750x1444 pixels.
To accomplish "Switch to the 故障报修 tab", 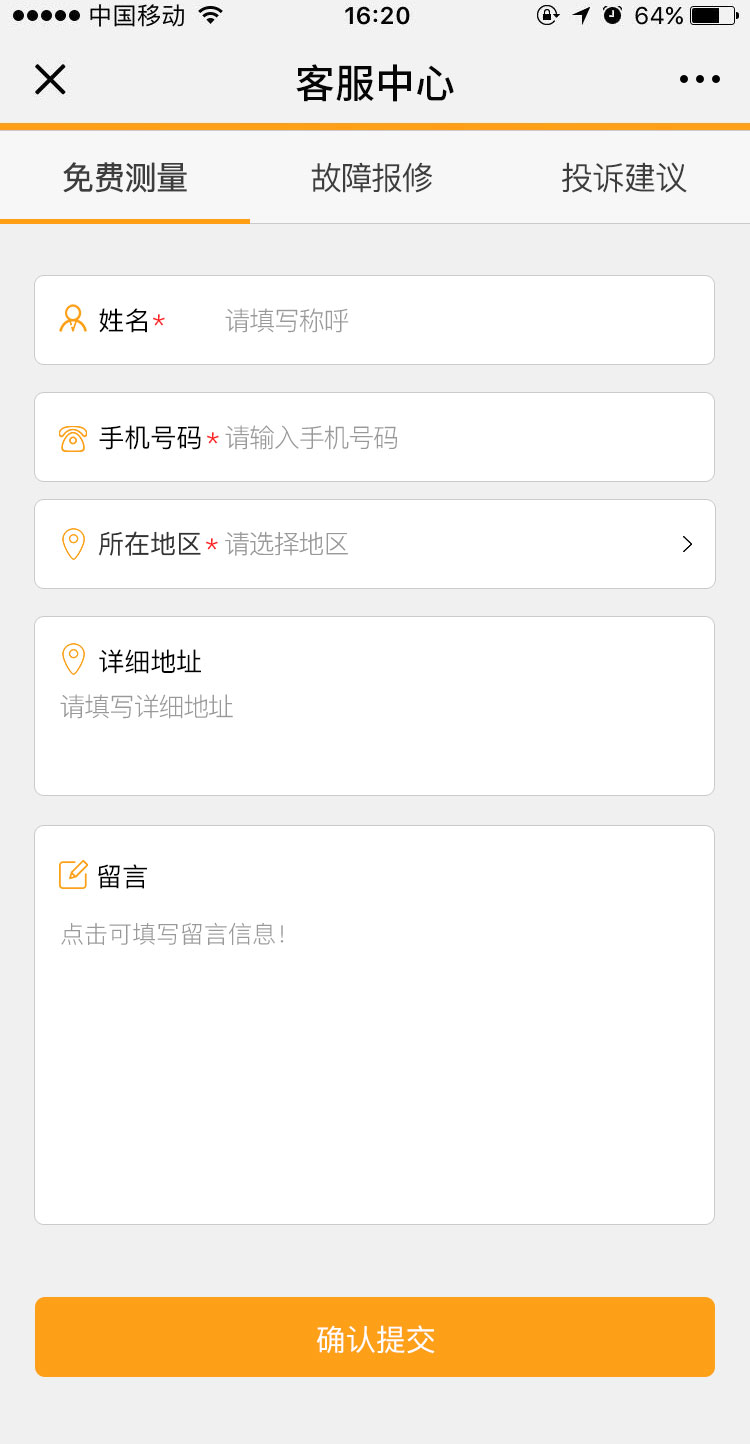I will coord(372,178).
